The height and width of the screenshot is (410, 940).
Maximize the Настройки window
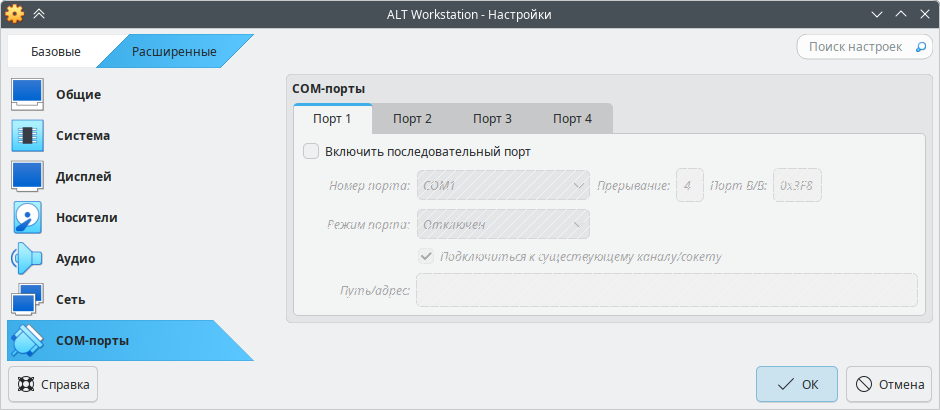(901, 14)
